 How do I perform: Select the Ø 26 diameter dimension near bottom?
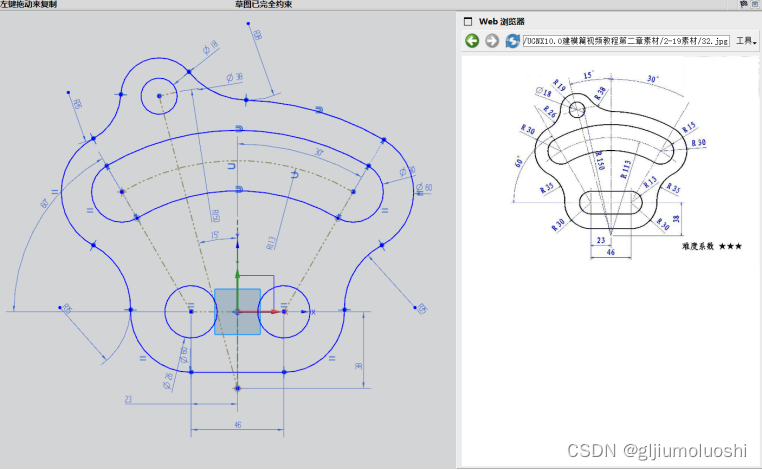[168, 382]
